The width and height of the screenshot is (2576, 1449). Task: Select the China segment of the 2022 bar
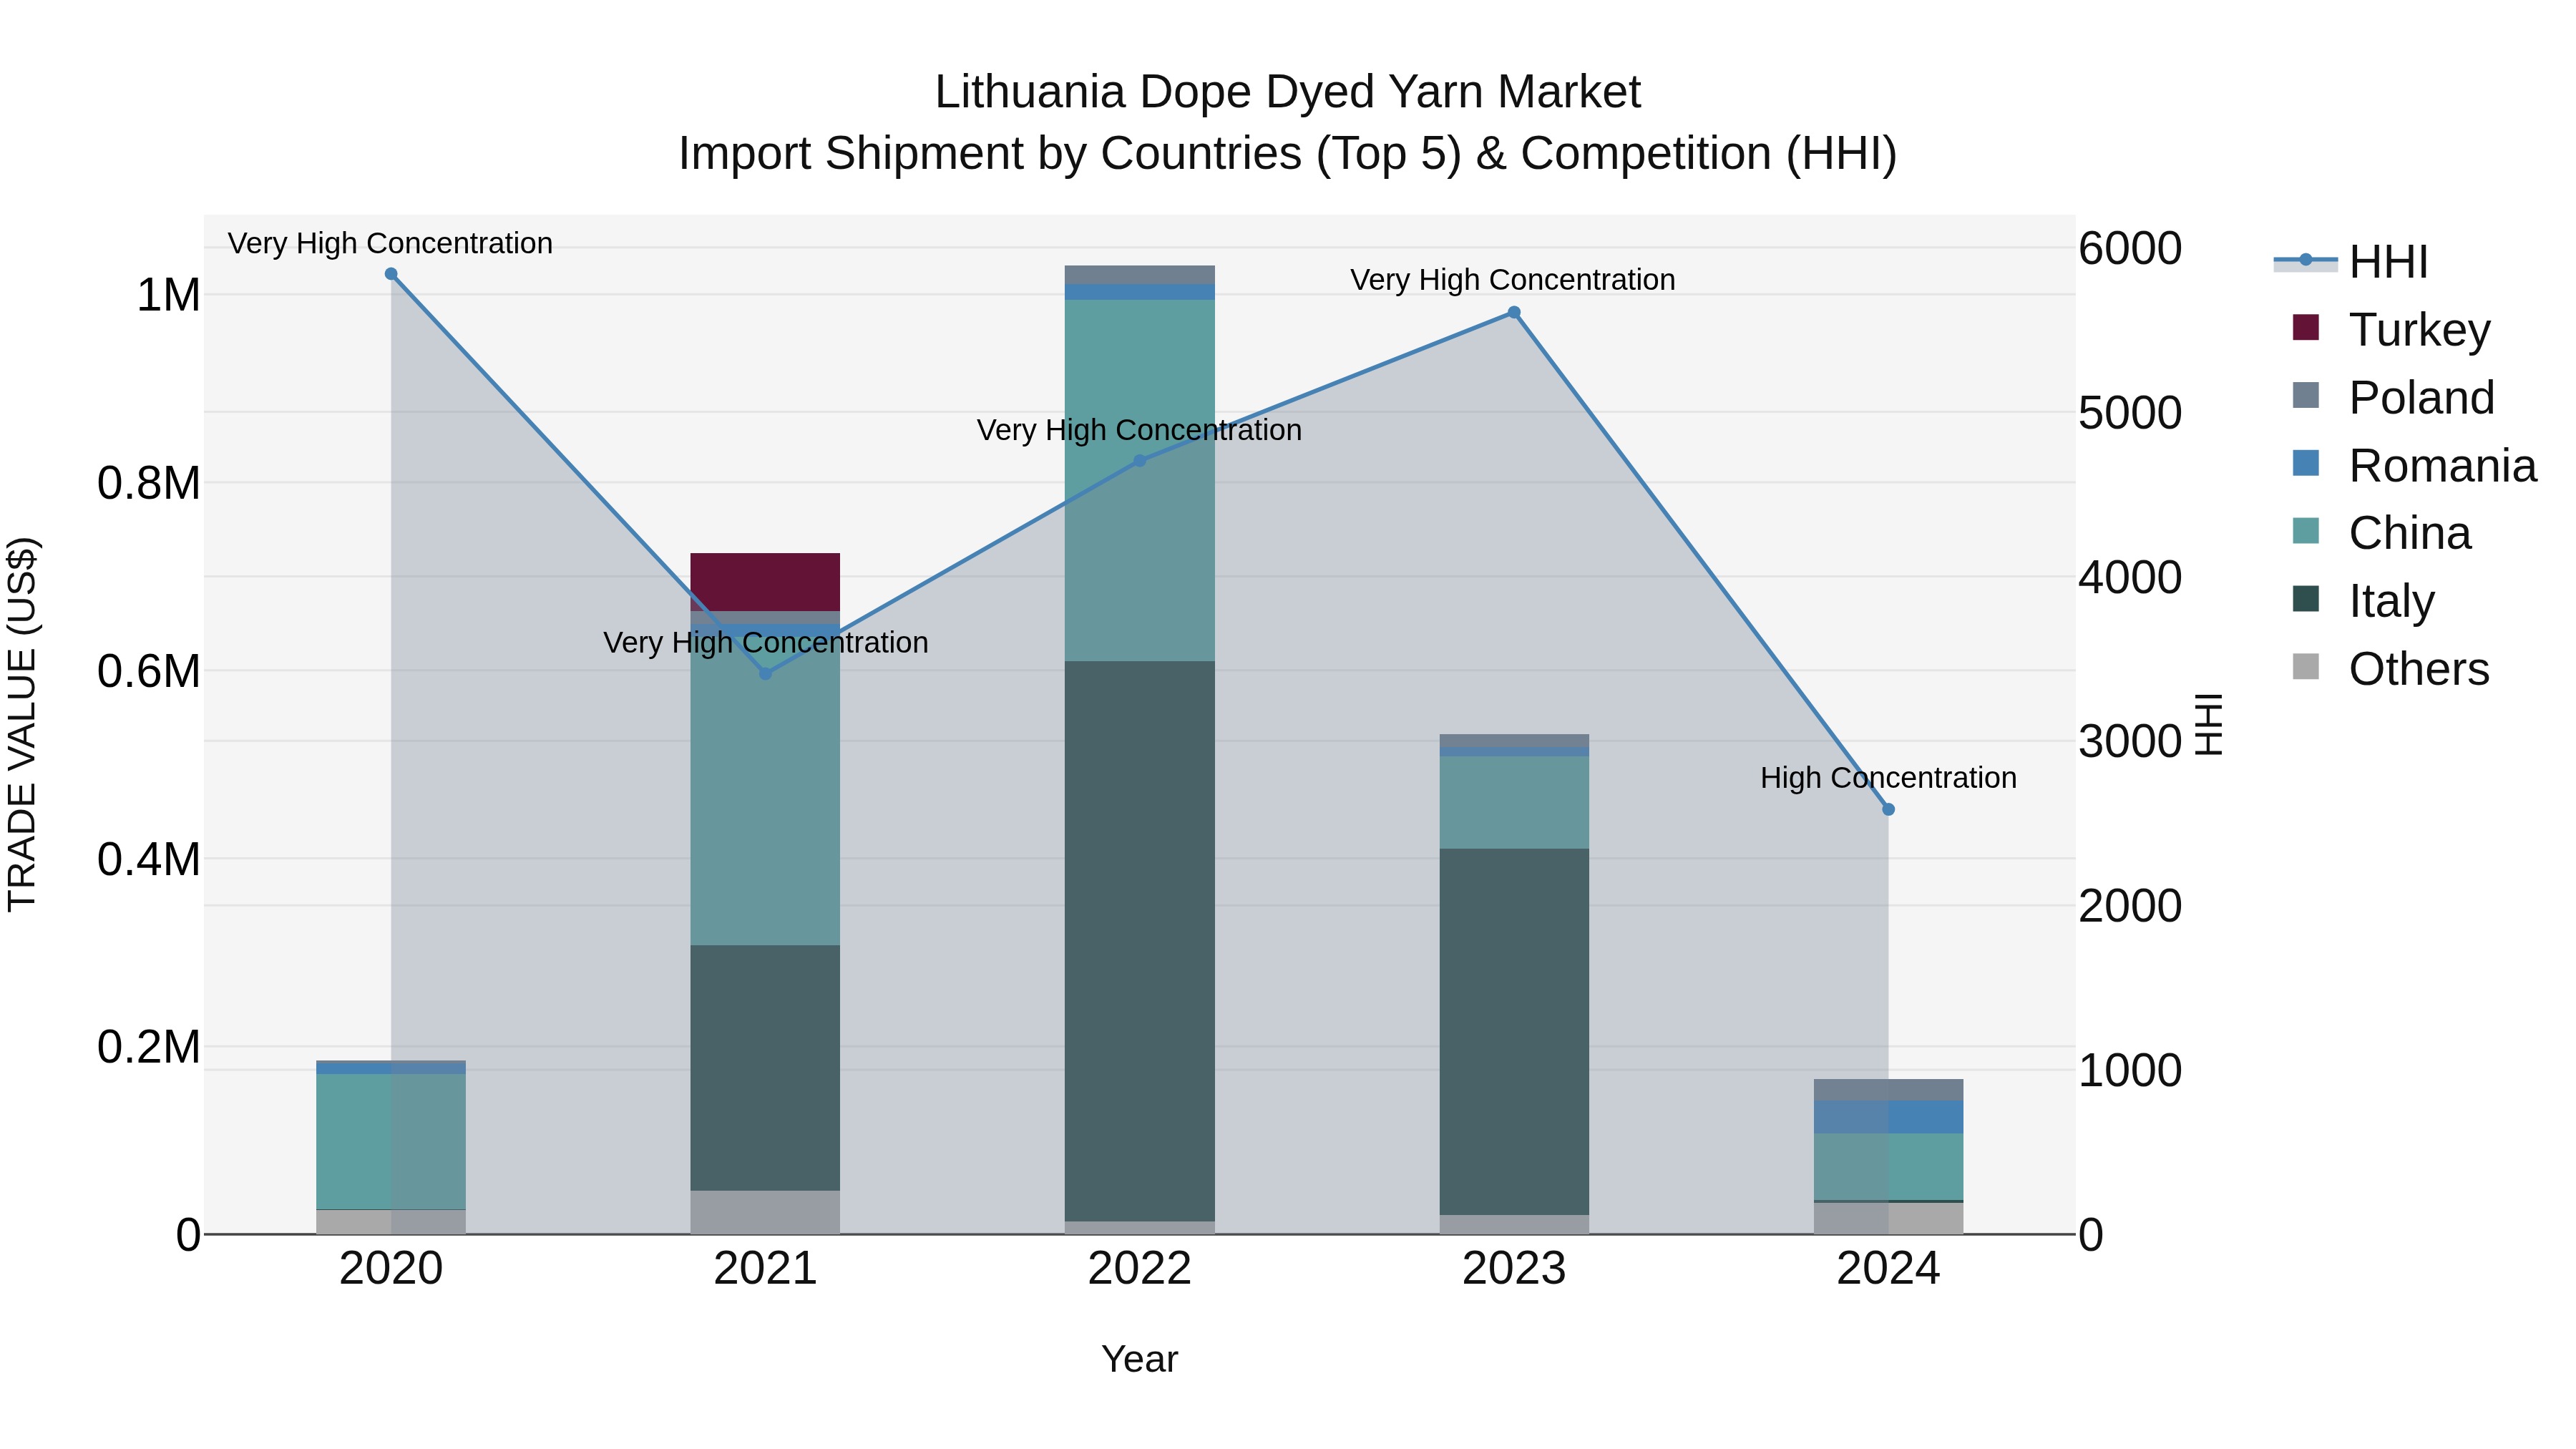pos(1139,480)
